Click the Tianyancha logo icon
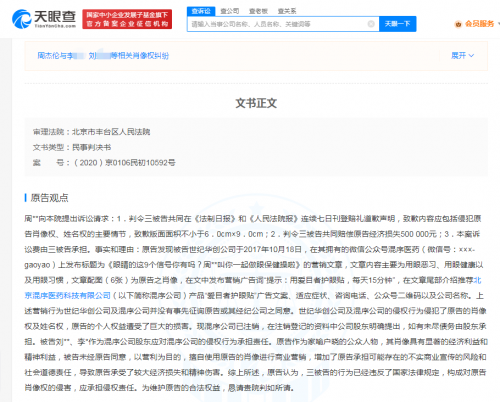Screen dimensions: 500x402 point(21,19)
